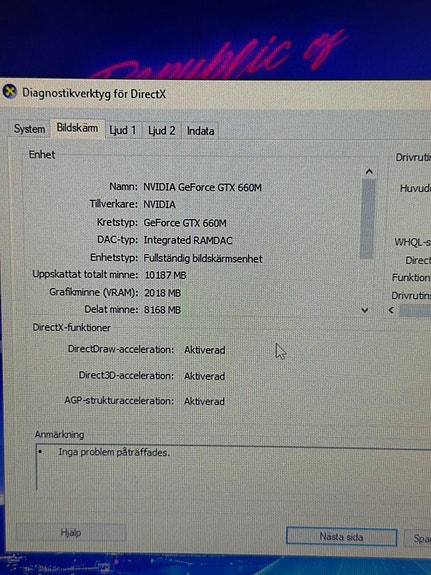Click the Anmärkning notes text box
This screenshot has height=575, width=431.
click(234, 468)
